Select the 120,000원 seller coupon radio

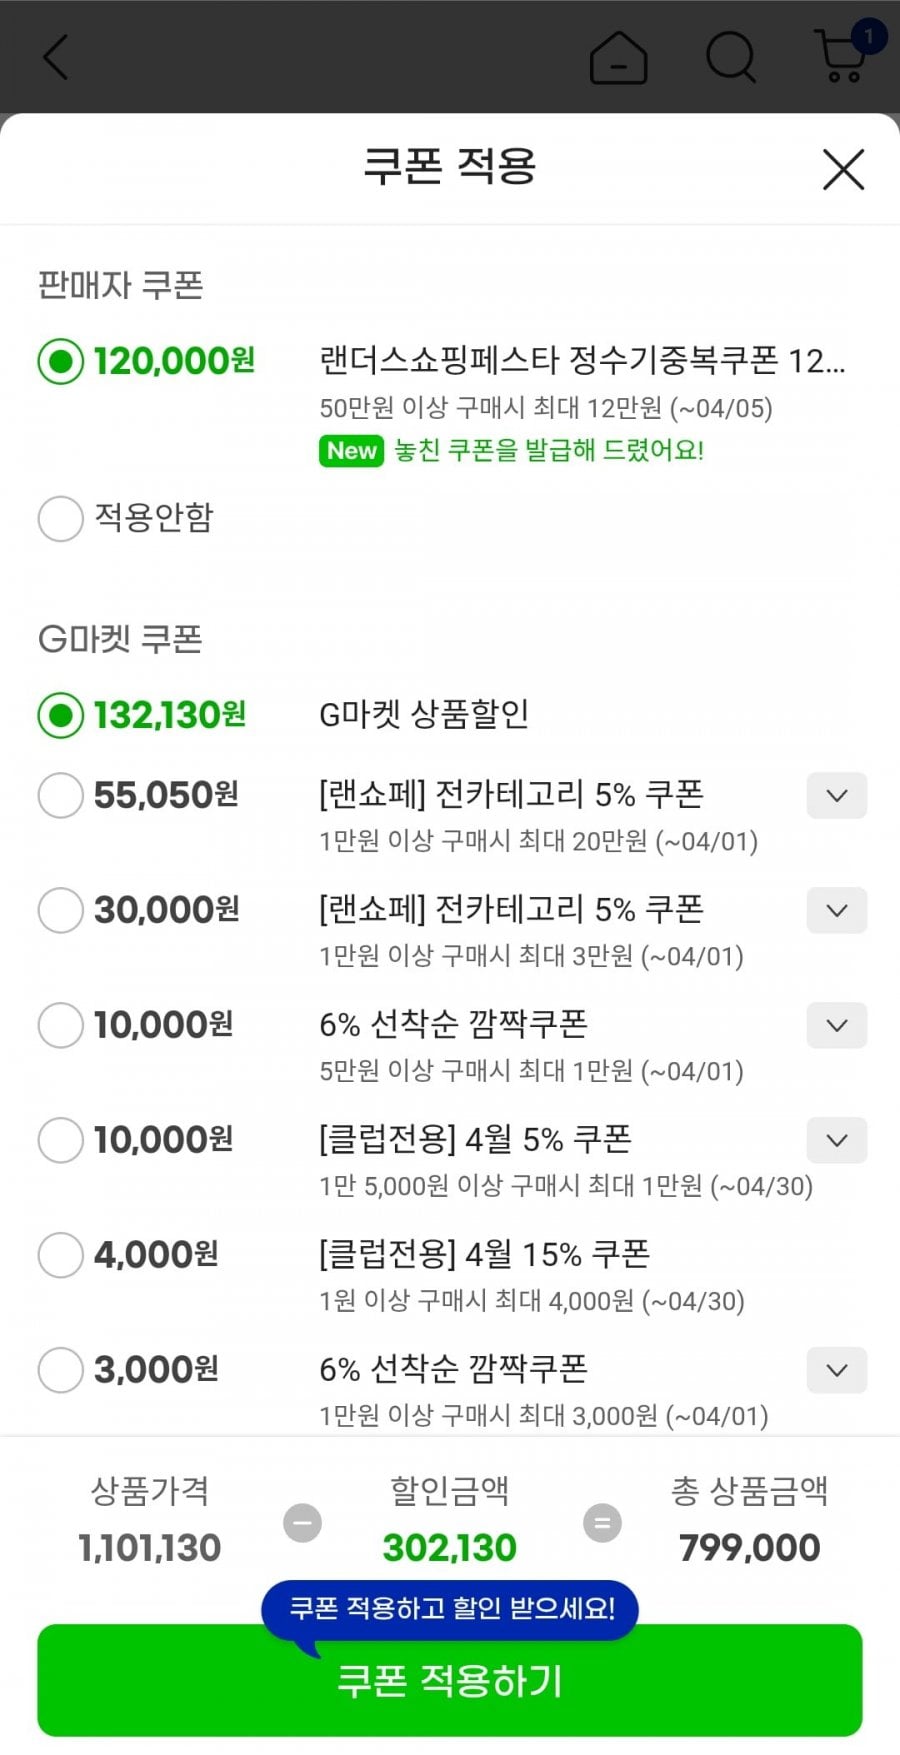pos(60,361)
